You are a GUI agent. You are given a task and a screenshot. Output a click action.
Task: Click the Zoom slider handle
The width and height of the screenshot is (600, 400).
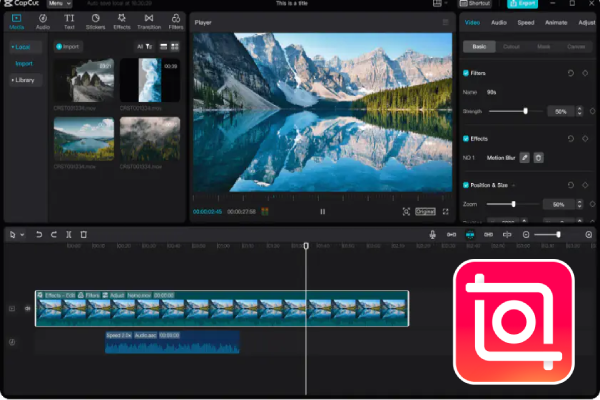coord(514,204)
